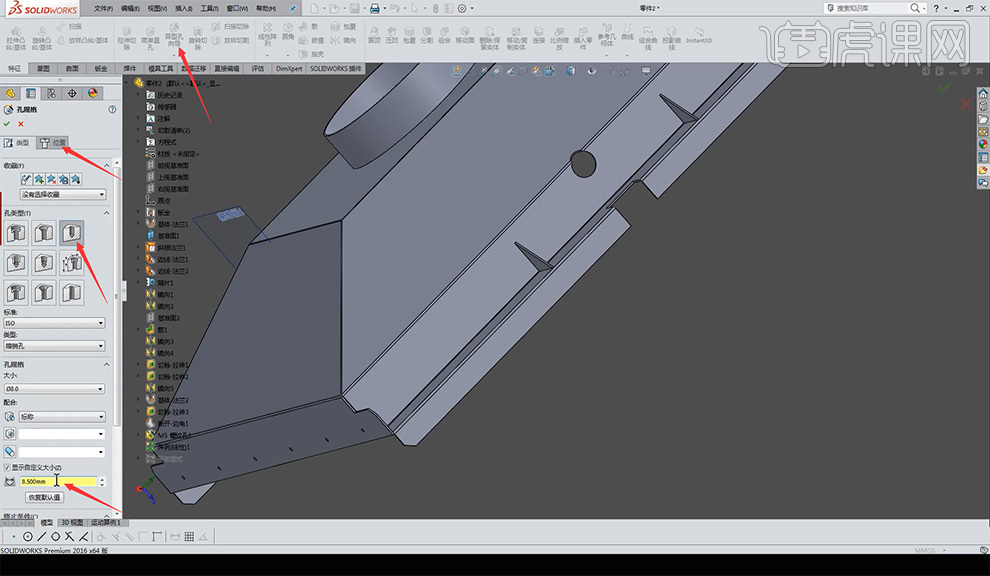Open the DisplayManager color ball tab

93,93
